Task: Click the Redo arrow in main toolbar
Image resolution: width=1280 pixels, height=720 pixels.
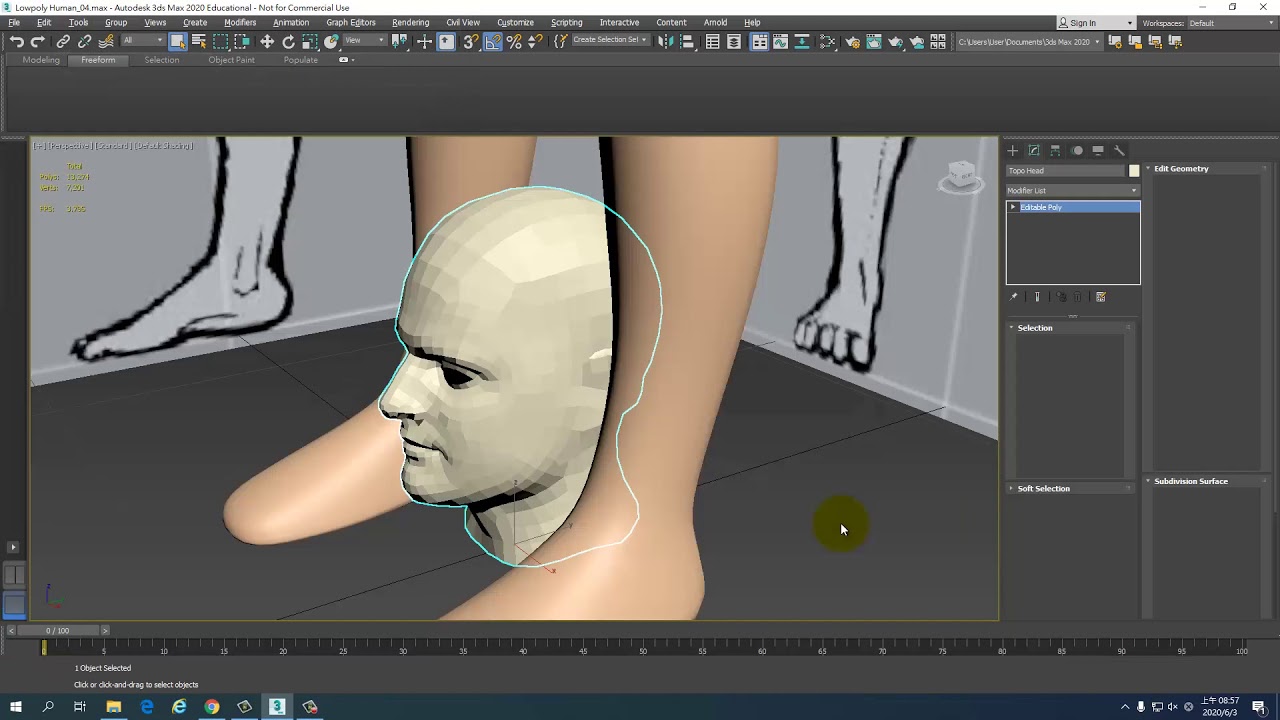Action: tap(38, 41)
